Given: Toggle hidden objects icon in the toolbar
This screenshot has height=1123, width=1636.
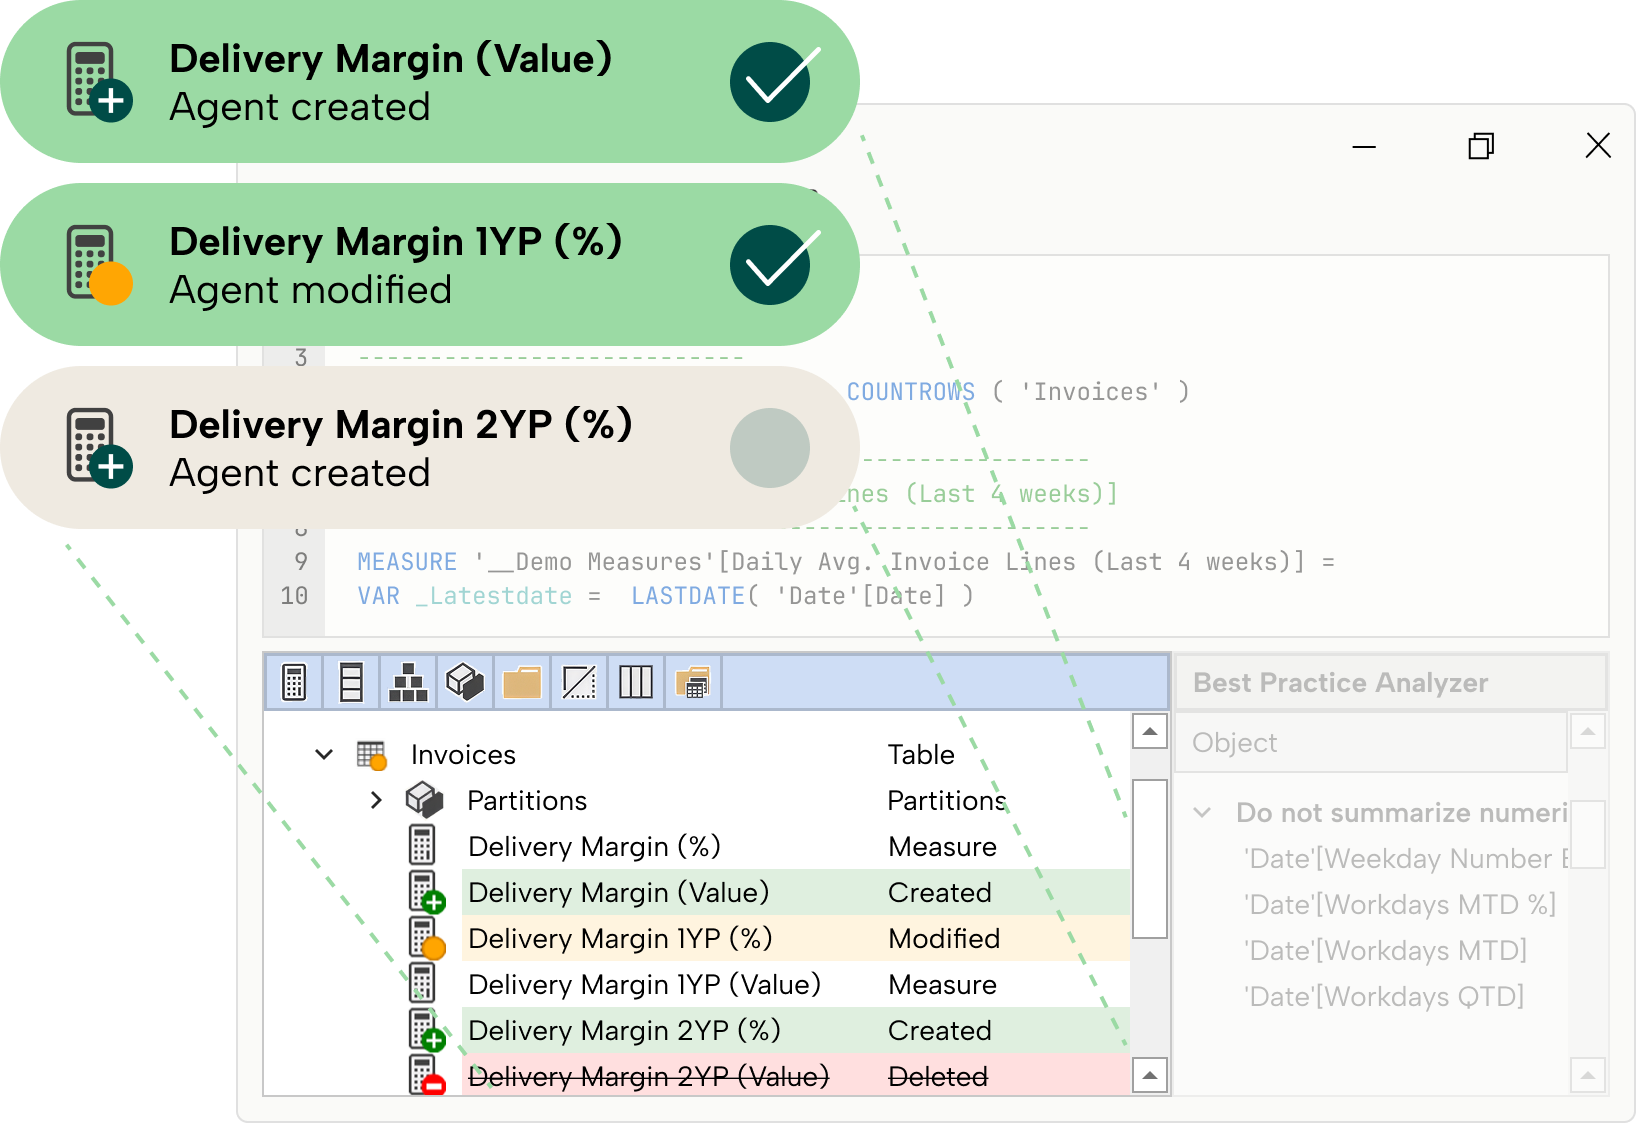Looking at the screenshot, I should (579, 682).
